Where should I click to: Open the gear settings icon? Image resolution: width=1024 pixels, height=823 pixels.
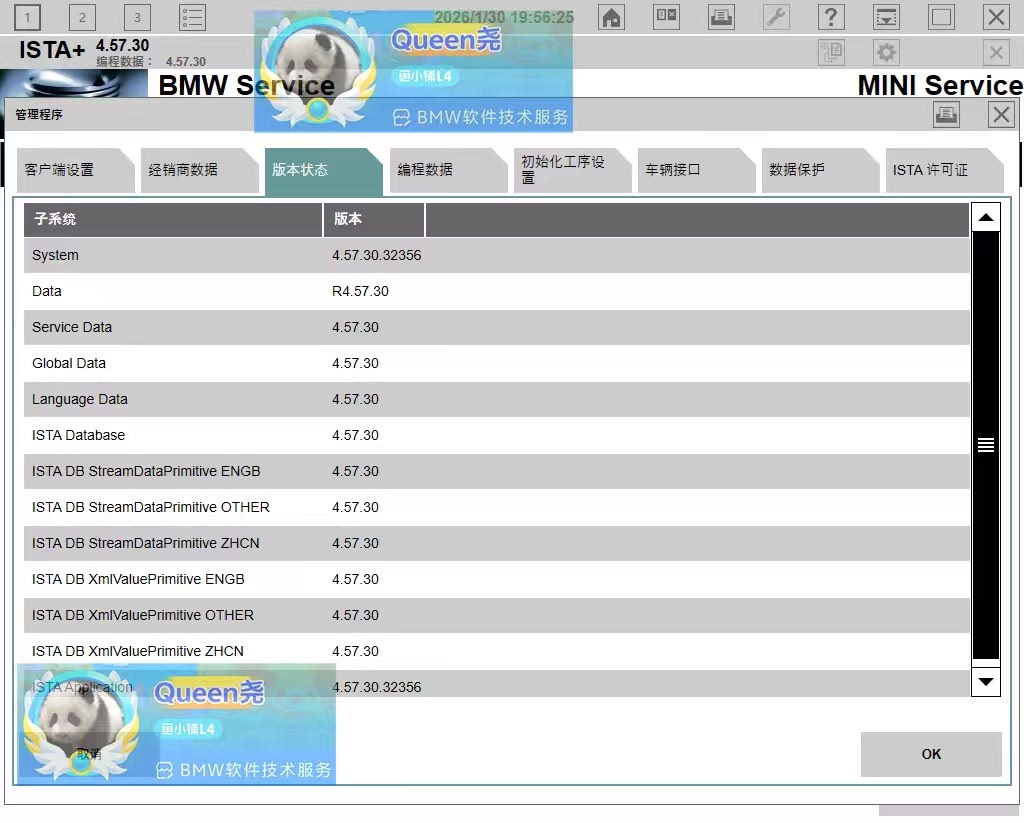(x=886, y=52)
